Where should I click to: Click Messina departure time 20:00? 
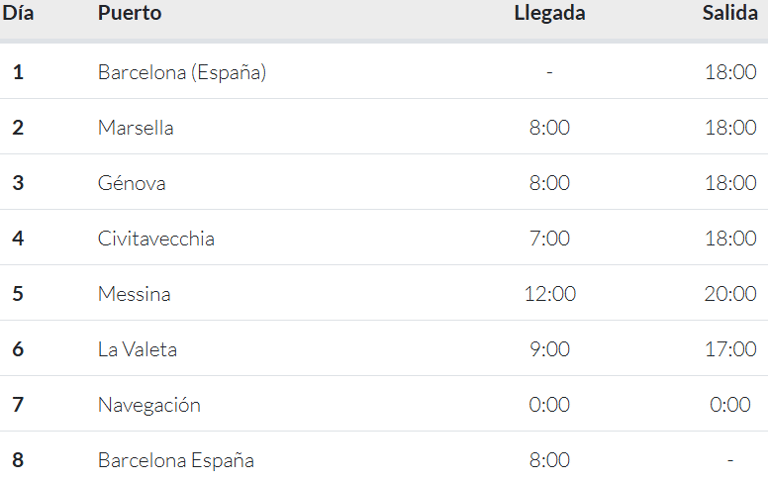tap(730, 294)
